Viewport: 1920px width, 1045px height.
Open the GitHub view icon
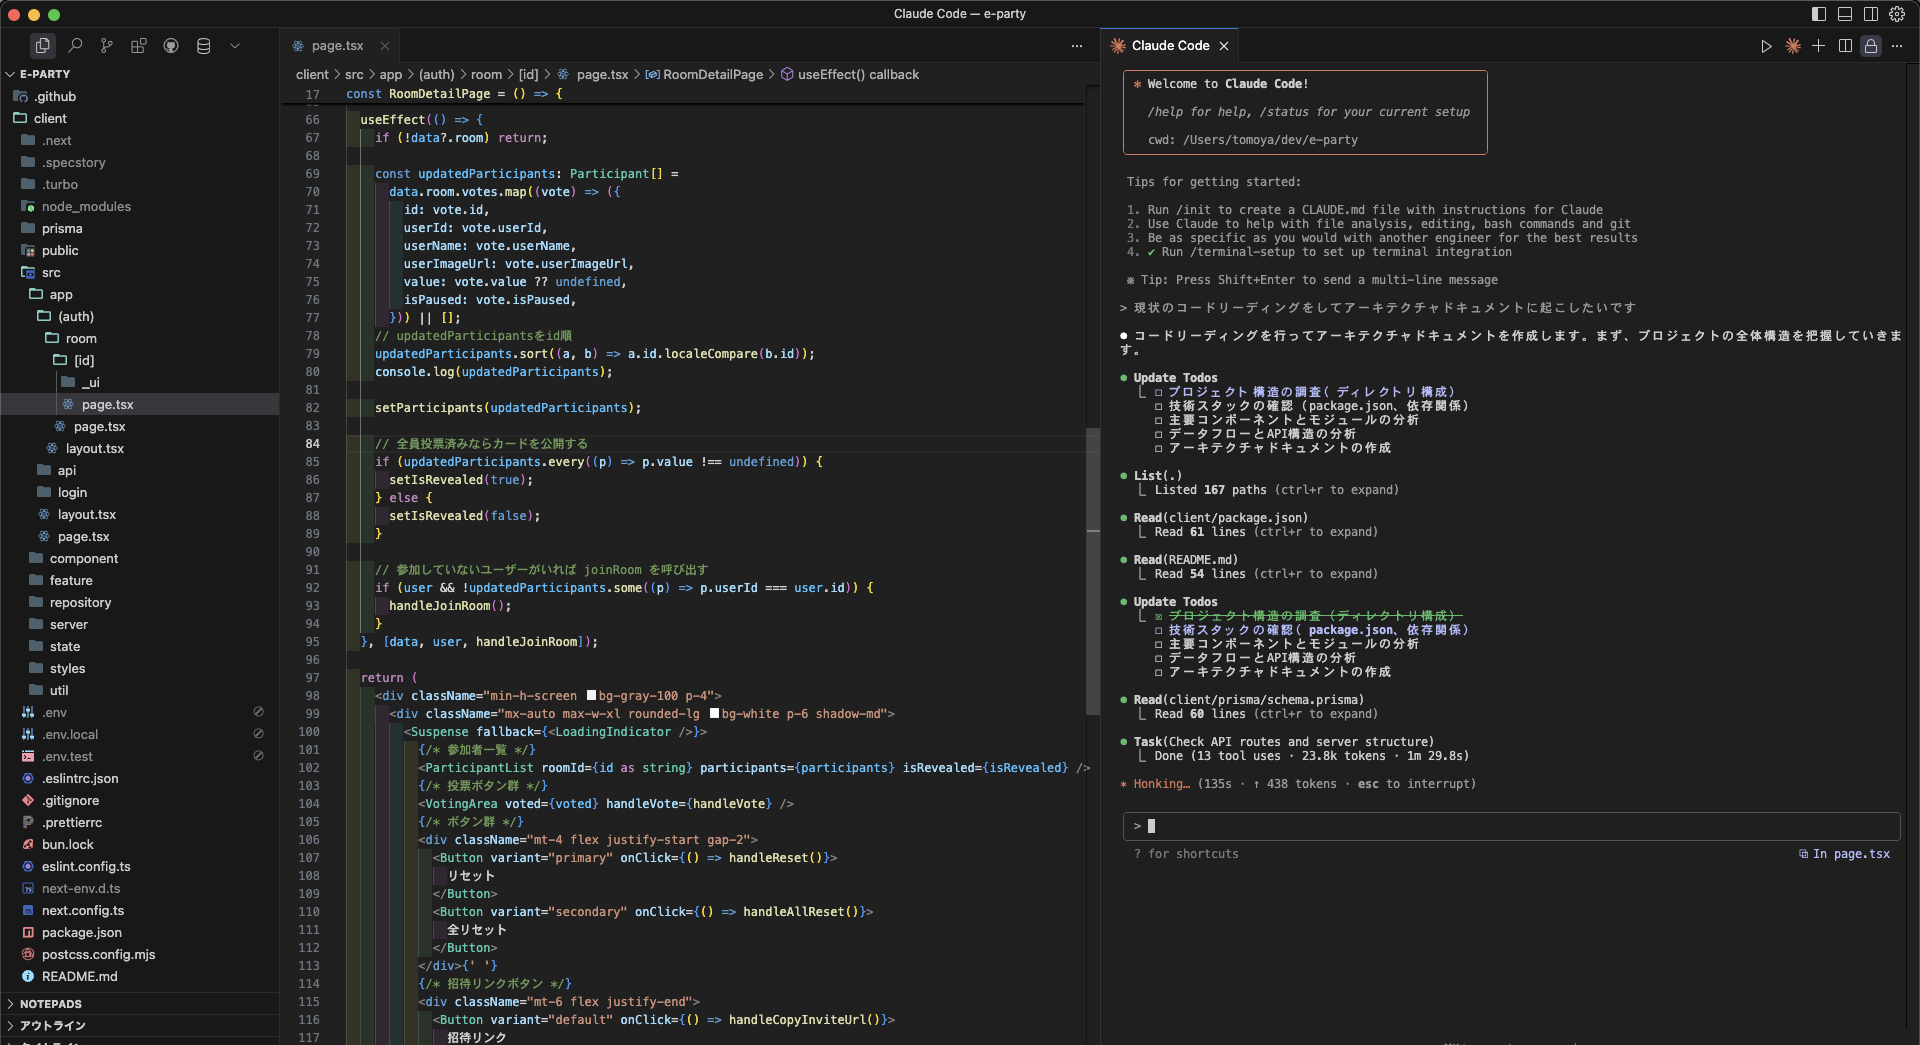pos(171,46)
